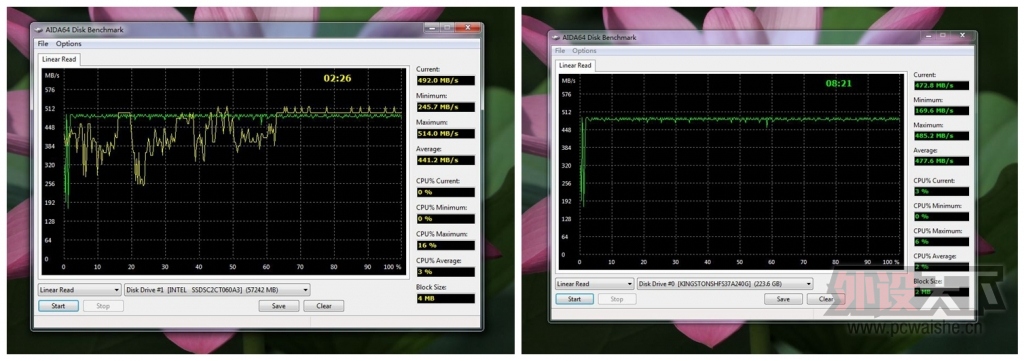Expand Linear Read test dropdown, right window

point(595,283)
